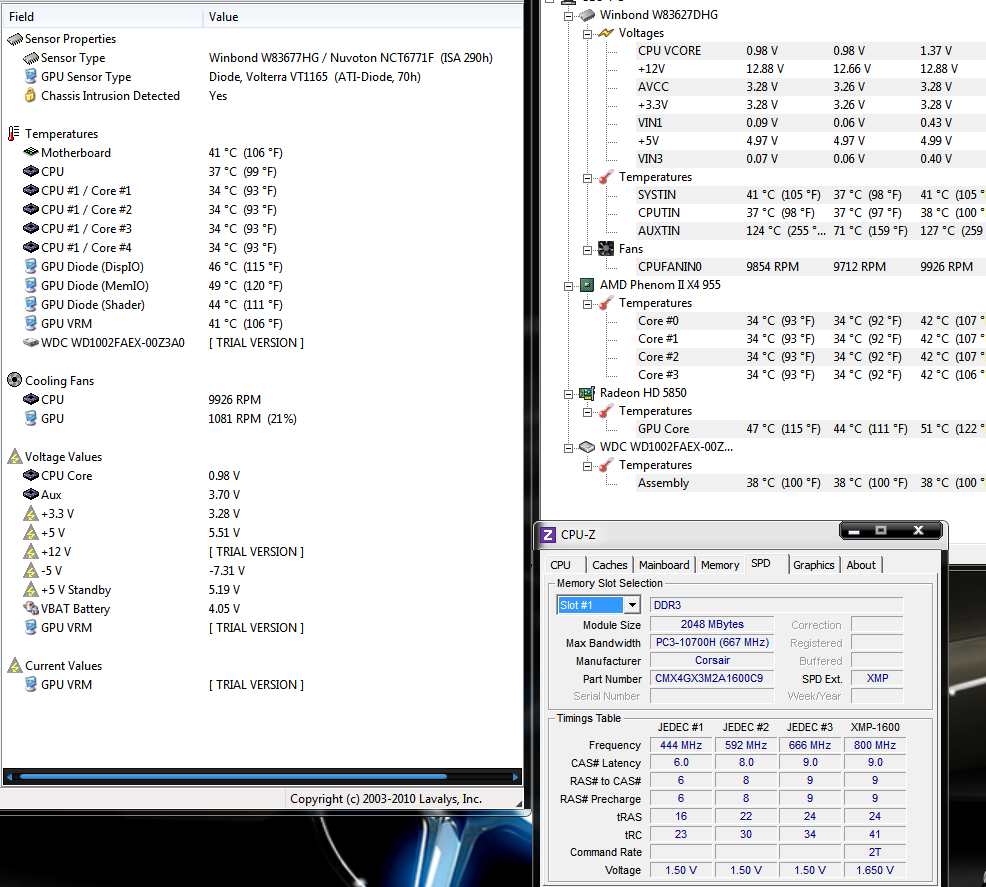Collapse the Voltages node in HWMonitor
Image resolution: width=986 pixels, height=887 pixels.
pyautogui.click(x=587, y=34)
